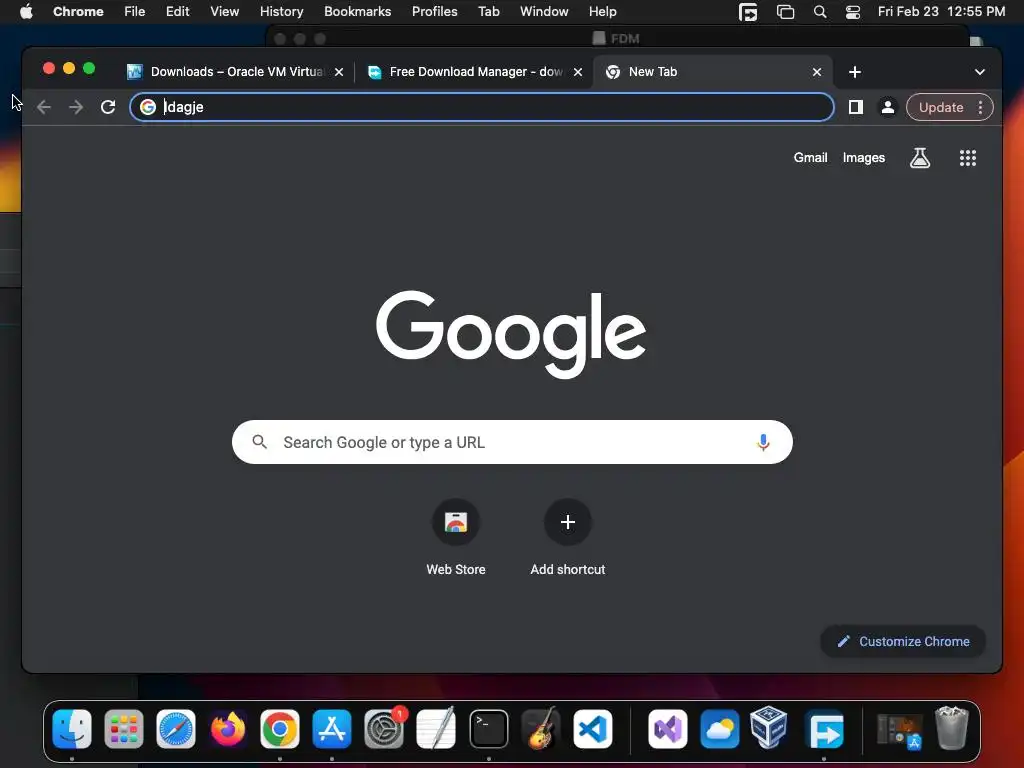Close the New Tab tab
This screenshot has width=1024, height=768.
click(x=817, y=72)
